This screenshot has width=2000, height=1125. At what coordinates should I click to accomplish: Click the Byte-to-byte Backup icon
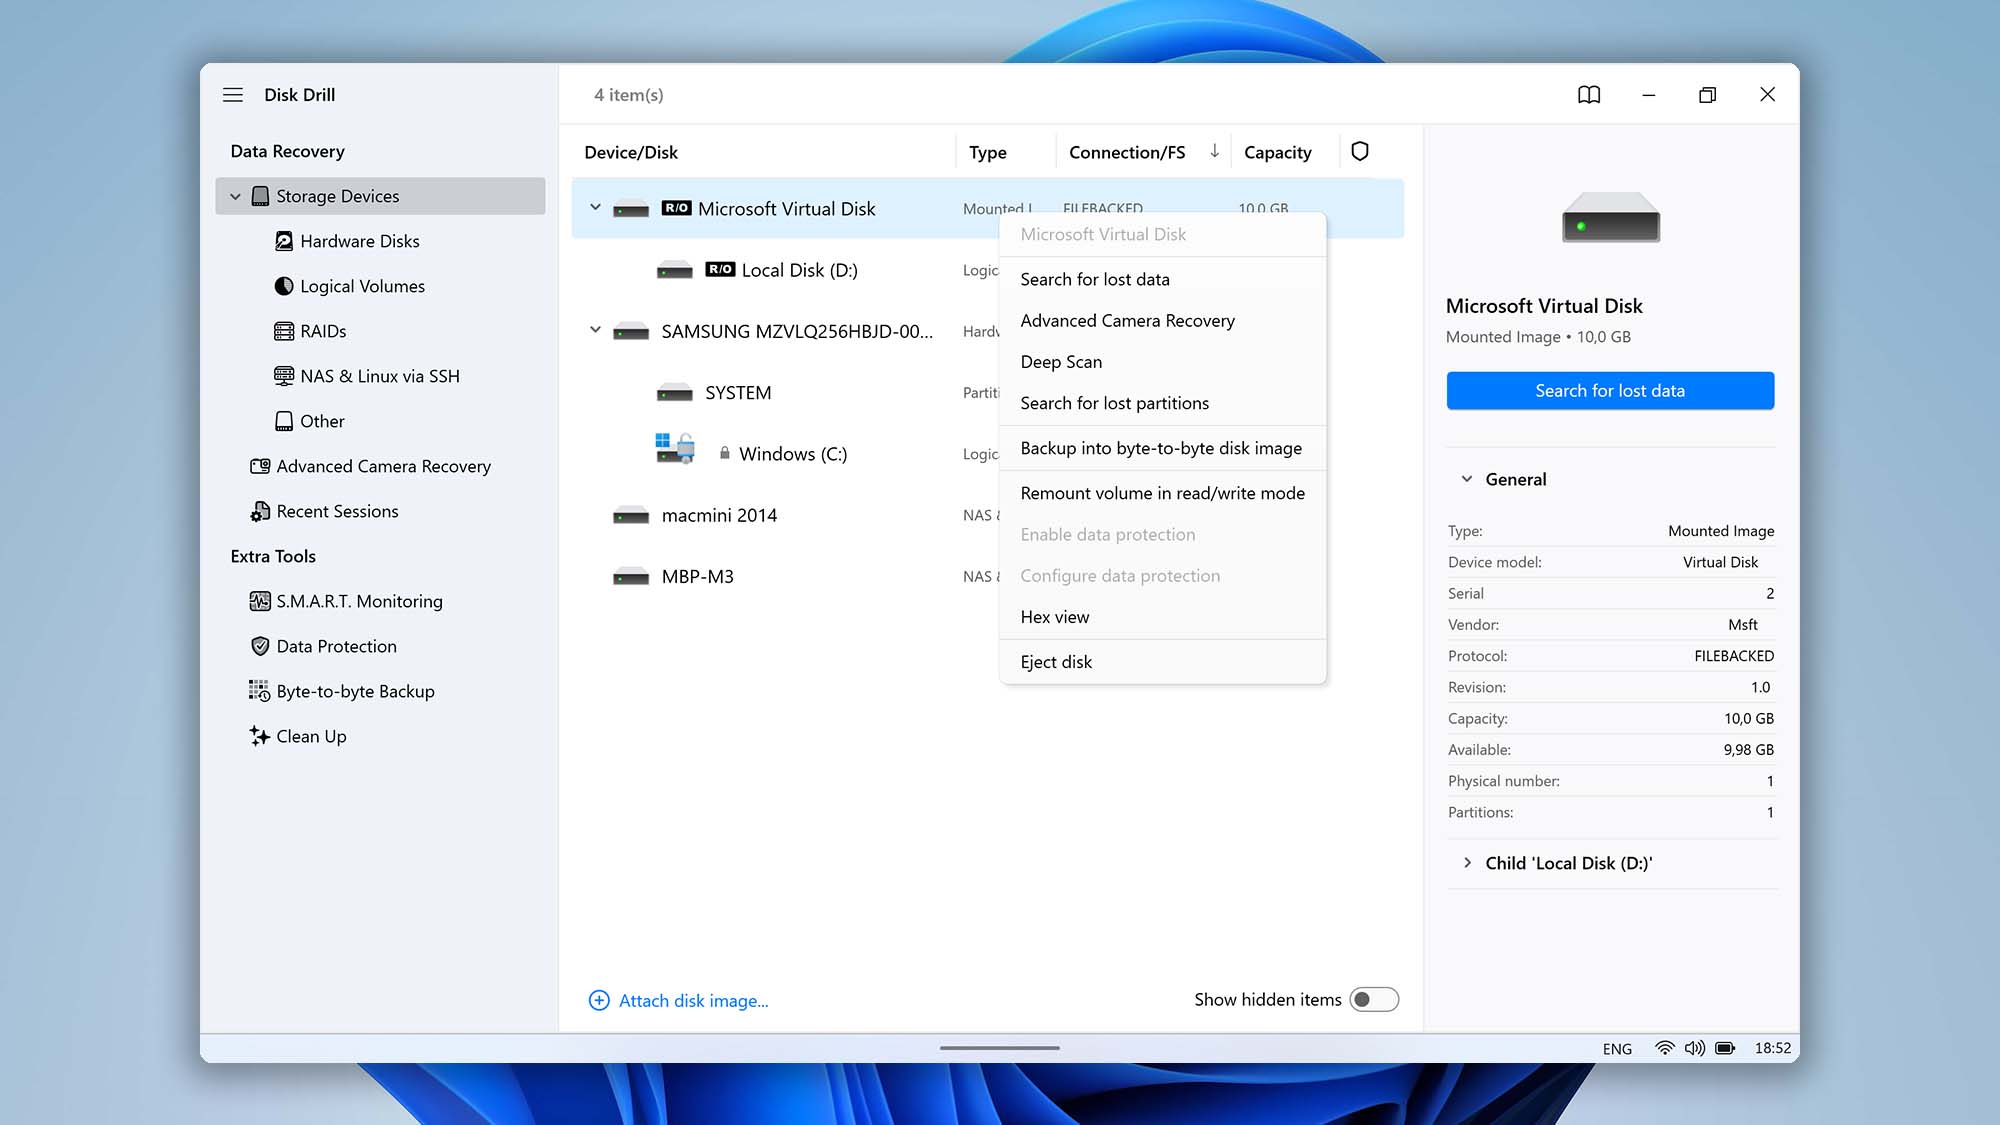(x=260, y=691)
